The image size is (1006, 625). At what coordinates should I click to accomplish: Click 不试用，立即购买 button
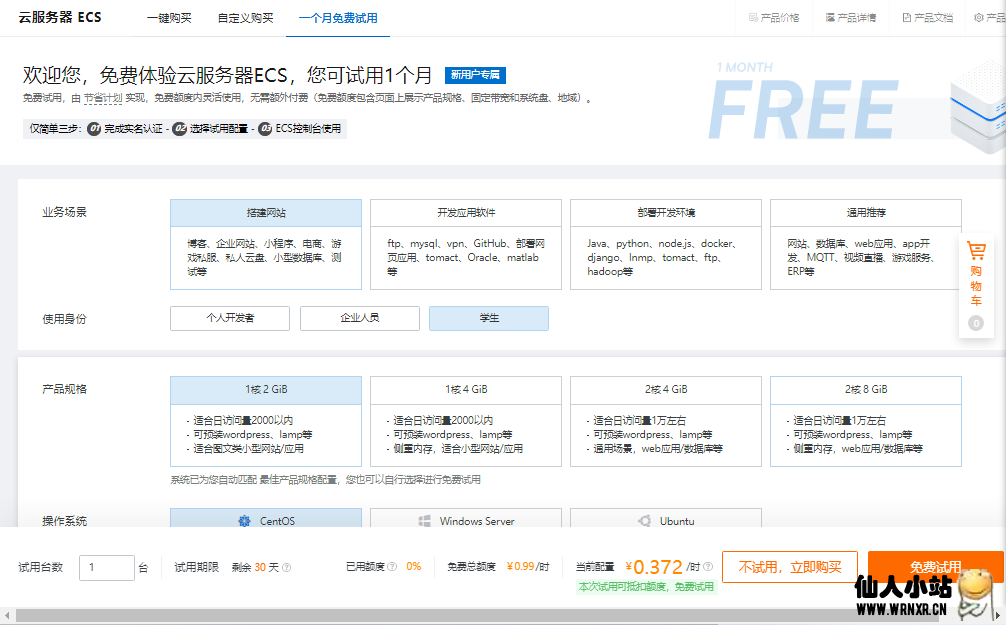tap(790, 567)
